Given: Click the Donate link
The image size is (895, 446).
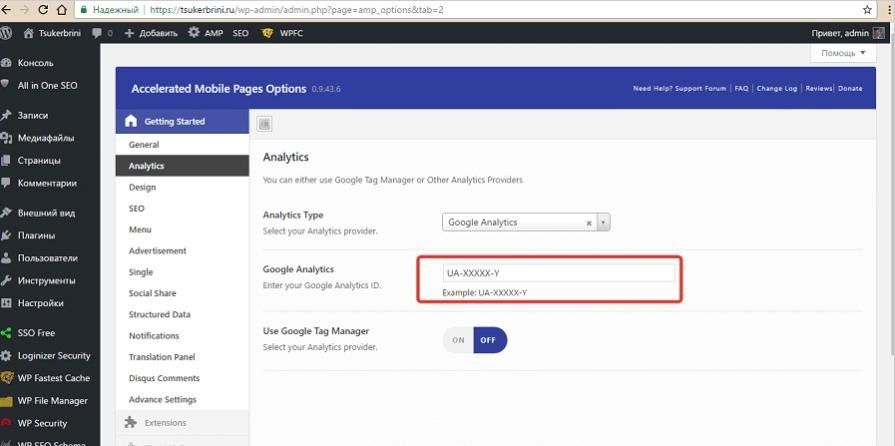Looking at the screenshot, I should pyautogui.click(x=850, y=89).
